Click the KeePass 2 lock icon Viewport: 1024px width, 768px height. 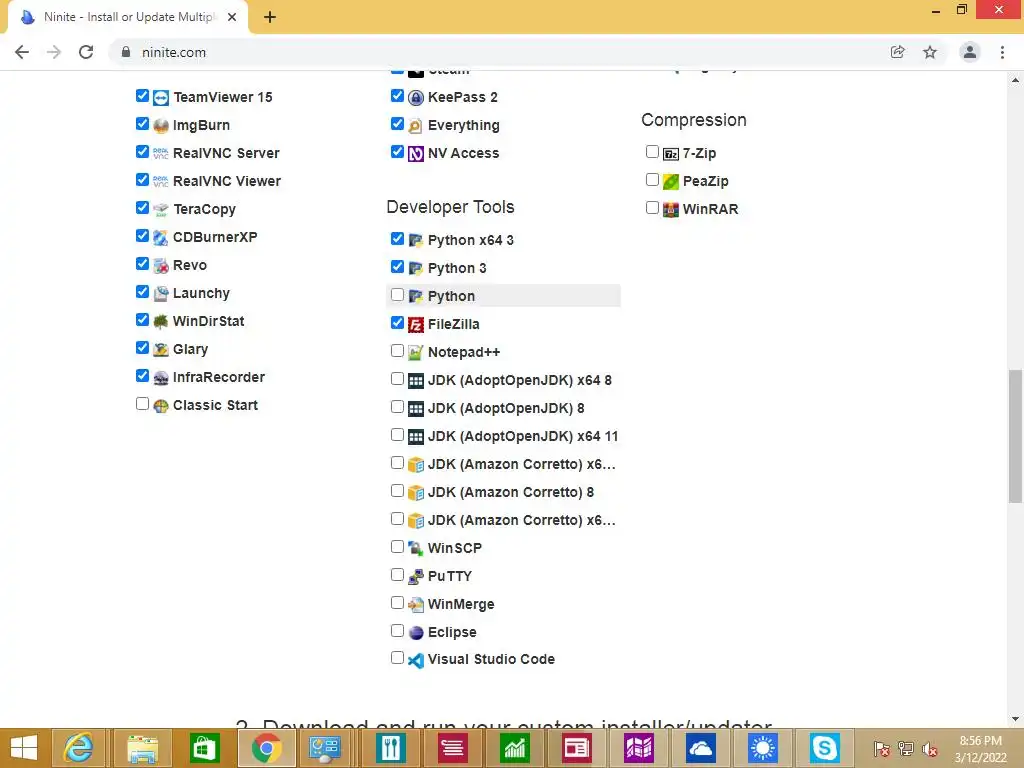pyautogui.click(x=416, y=98)
